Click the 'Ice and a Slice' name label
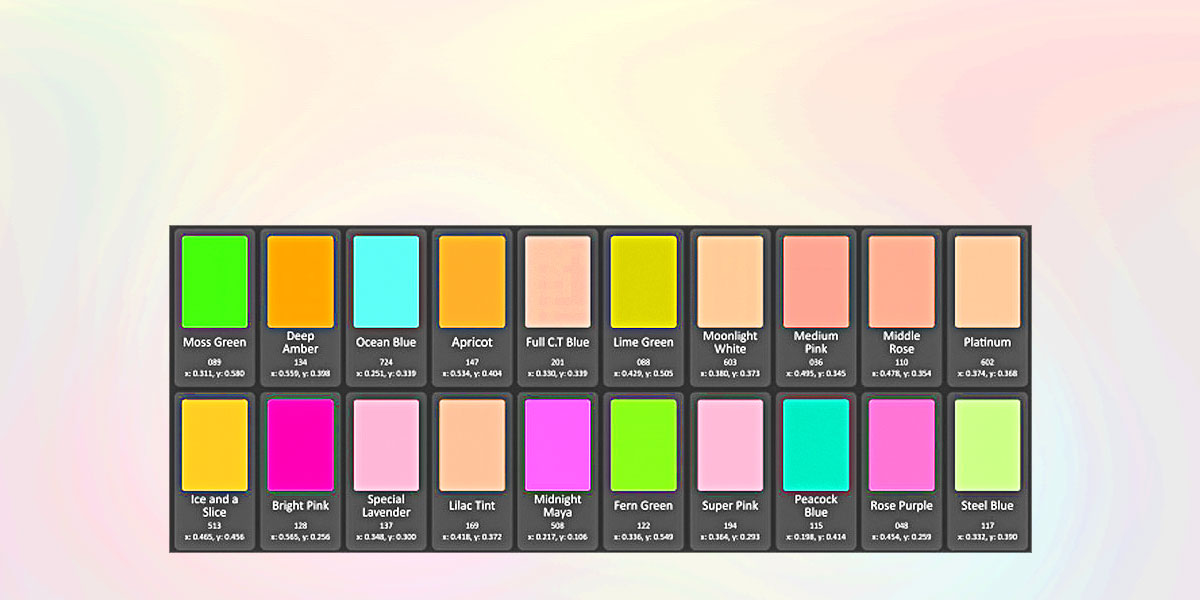 coord(214,505)
